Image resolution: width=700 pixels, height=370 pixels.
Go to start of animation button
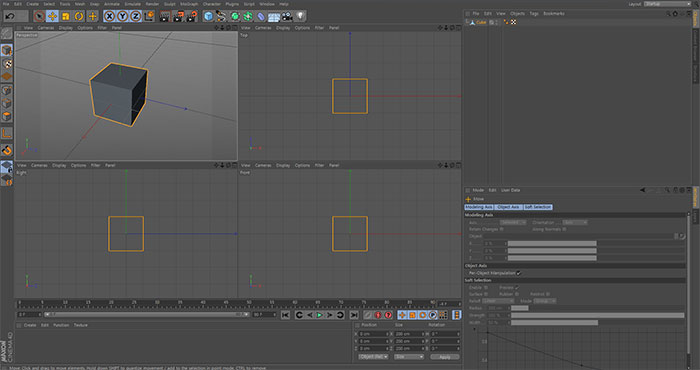tap(285, 315)
